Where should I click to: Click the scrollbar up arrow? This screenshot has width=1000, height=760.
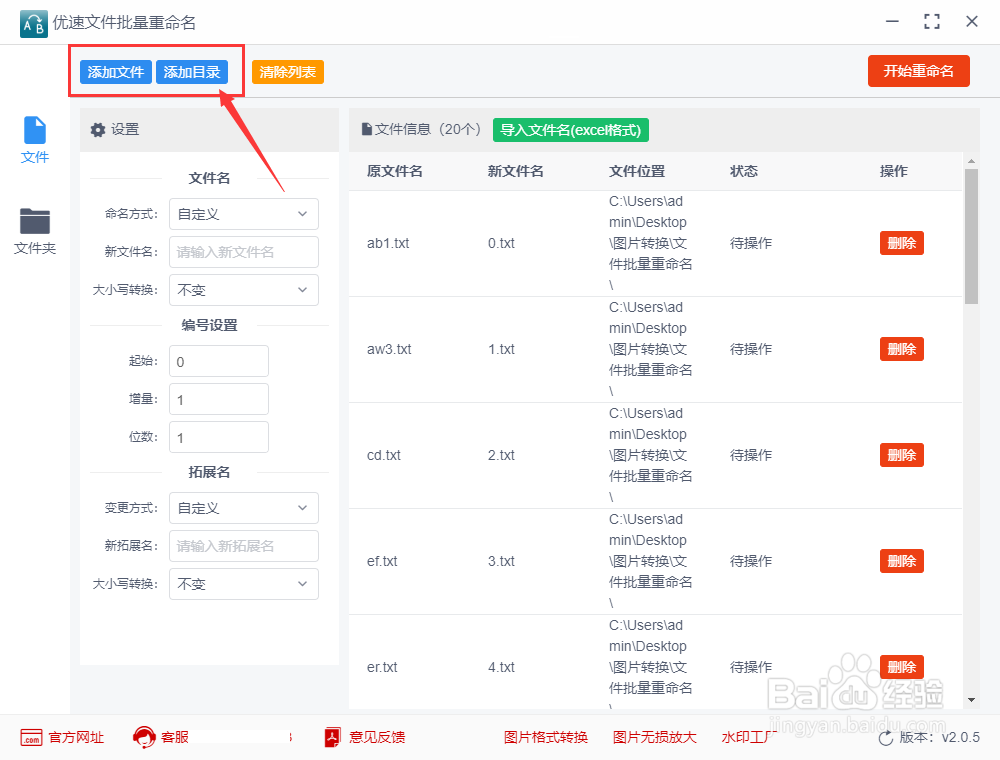pos(971,161)
